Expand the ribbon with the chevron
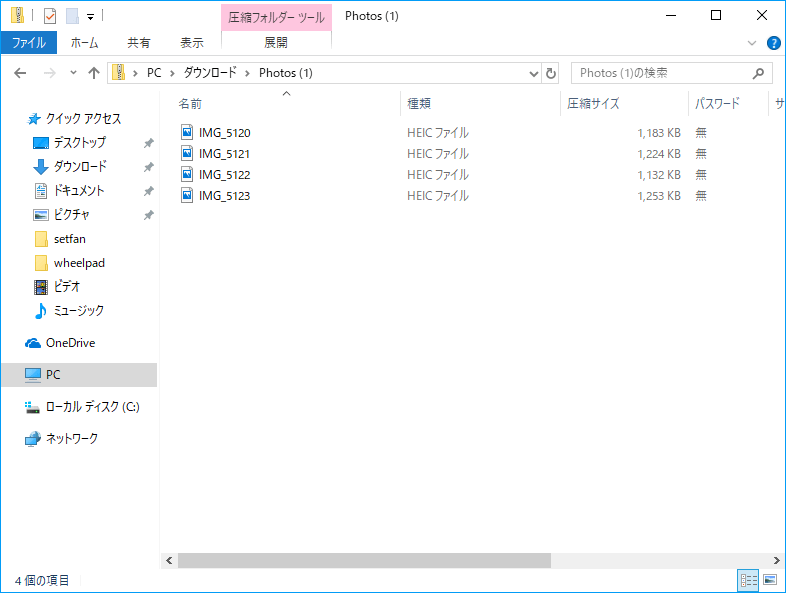This screenshot has width=786, height=593. point(752,43)
